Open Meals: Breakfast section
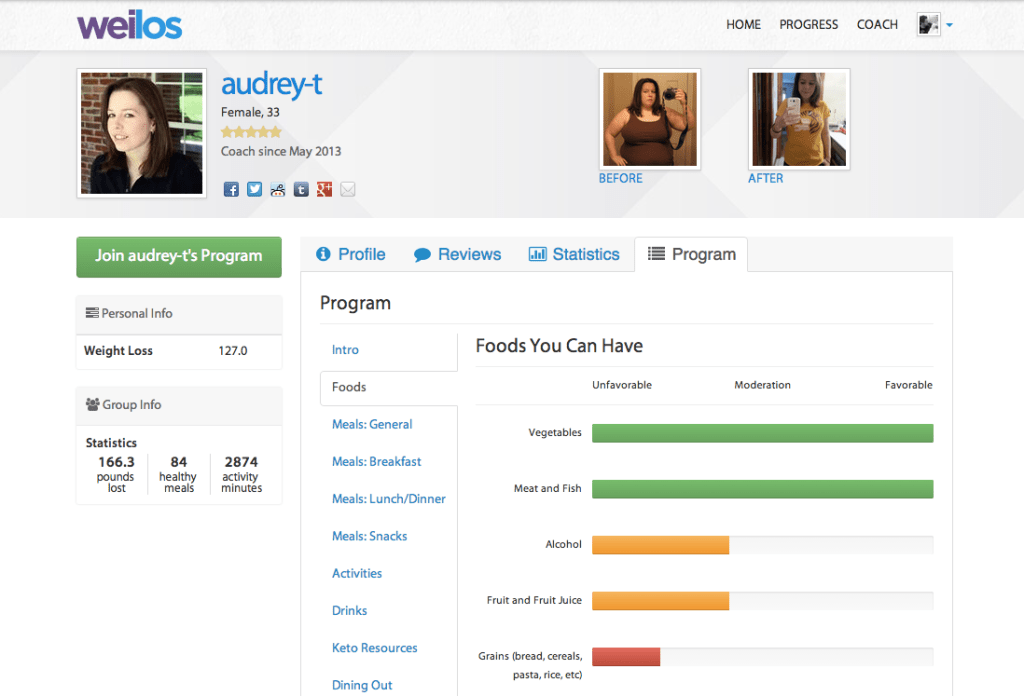Image resolution: width=1024 pixels, height=696 pixels. [376, 462]
